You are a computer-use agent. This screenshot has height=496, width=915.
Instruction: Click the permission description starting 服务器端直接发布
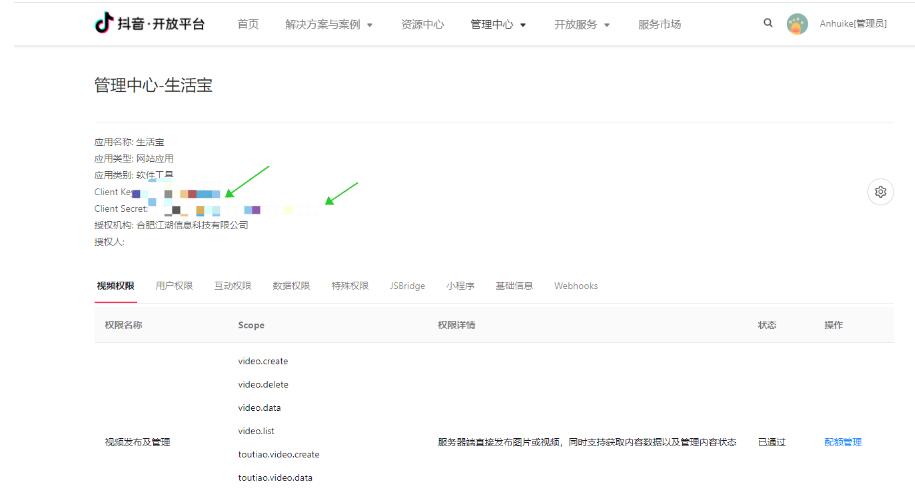point(587,442)
